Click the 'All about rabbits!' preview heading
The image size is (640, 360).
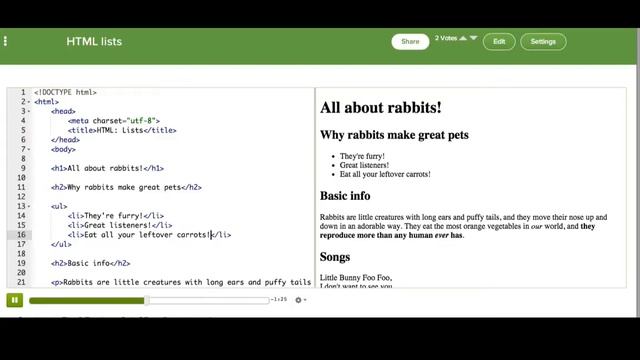pos(381,108)
